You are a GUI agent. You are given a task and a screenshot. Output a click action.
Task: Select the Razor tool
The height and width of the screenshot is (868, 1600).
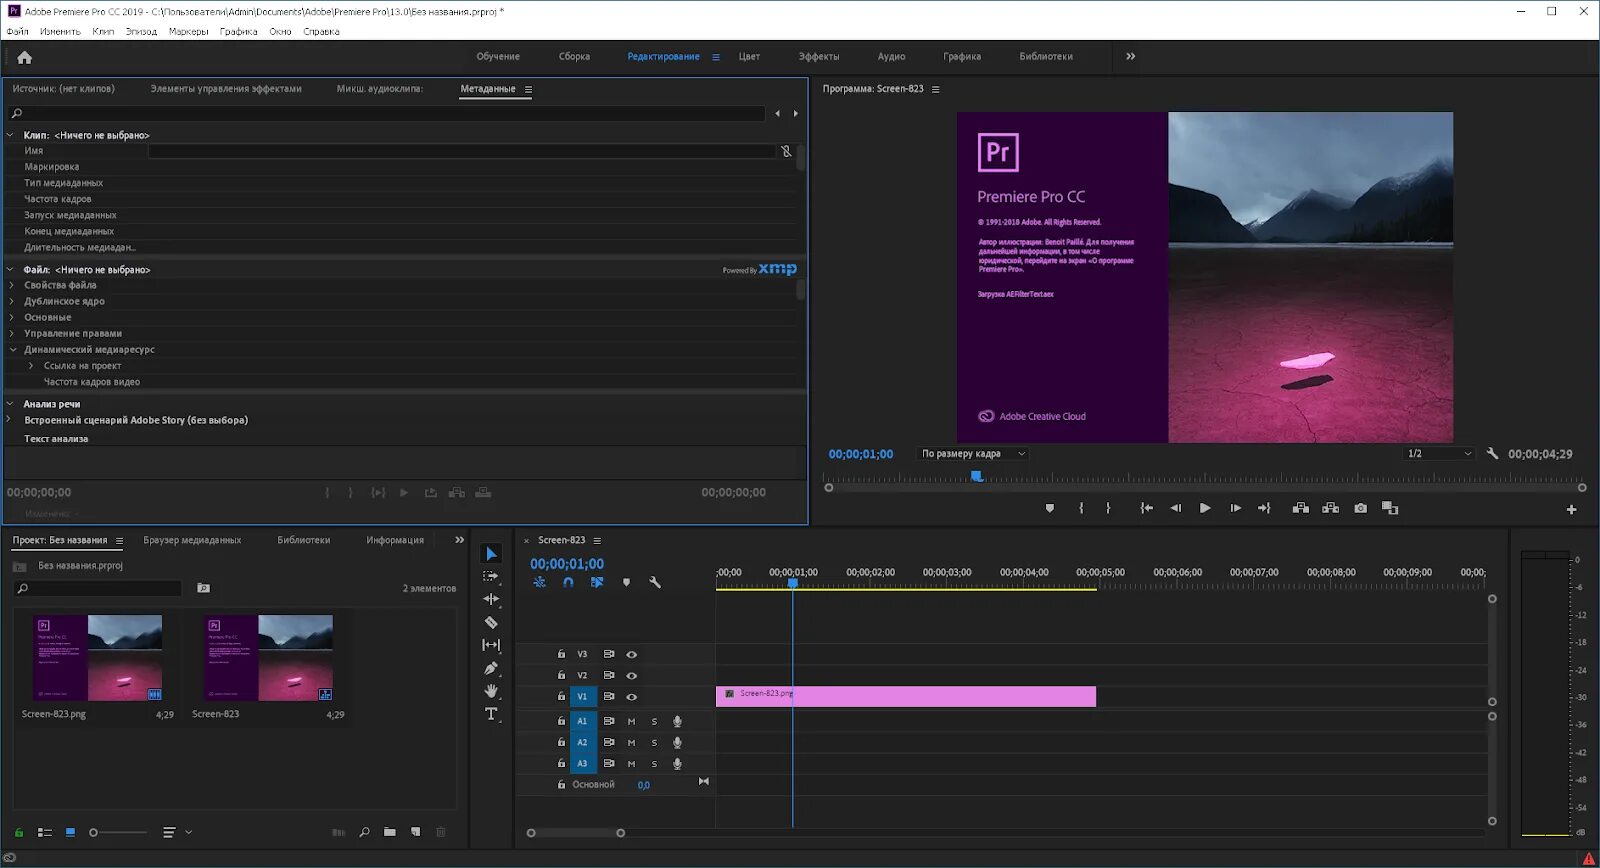click(491, 622)
